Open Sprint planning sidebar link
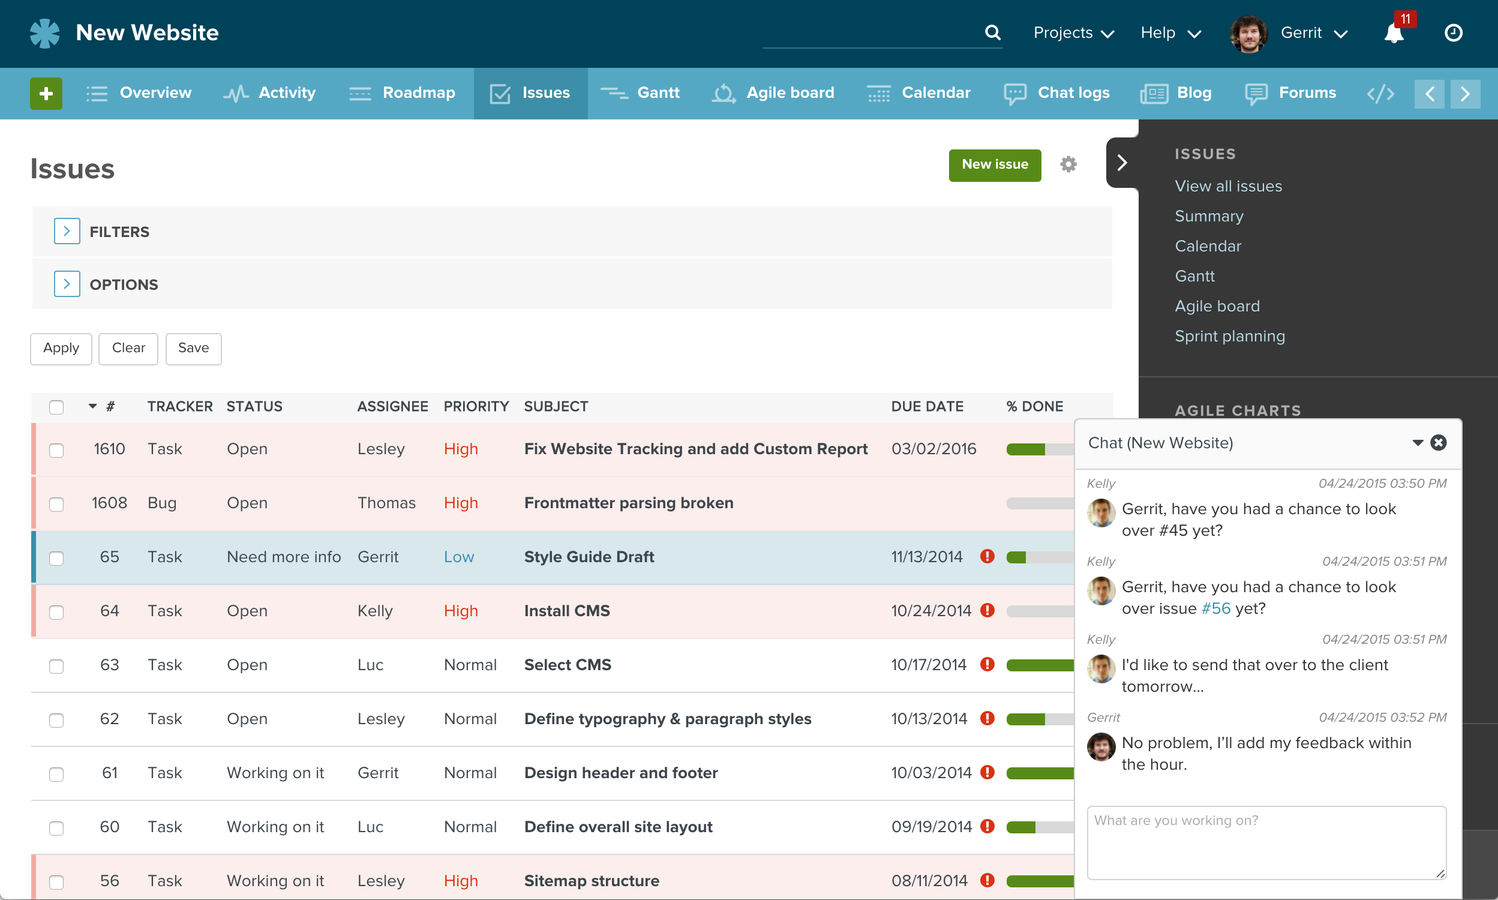This screenshot has height=900, width=1498. point(1230,336)
